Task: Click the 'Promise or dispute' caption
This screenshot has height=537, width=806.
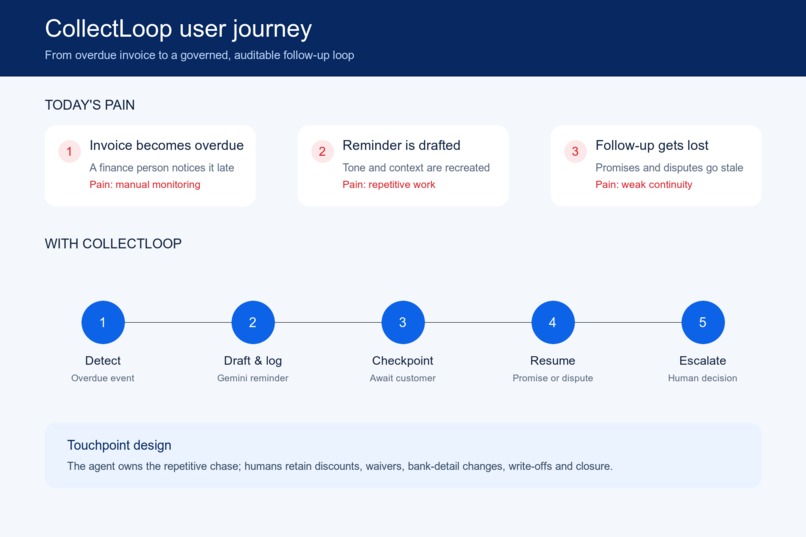Action: [x=553, y=378]
